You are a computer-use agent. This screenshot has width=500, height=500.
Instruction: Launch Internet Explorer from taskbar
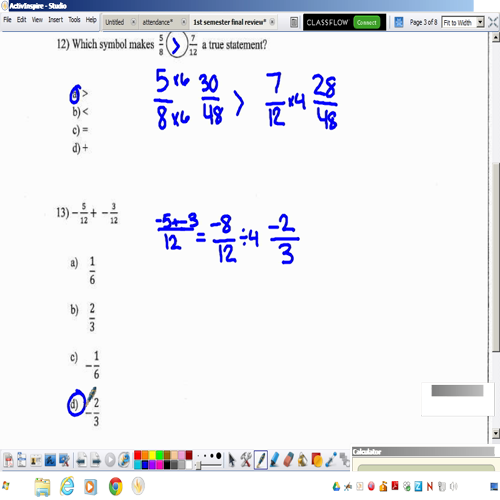[x=67, y=486]
